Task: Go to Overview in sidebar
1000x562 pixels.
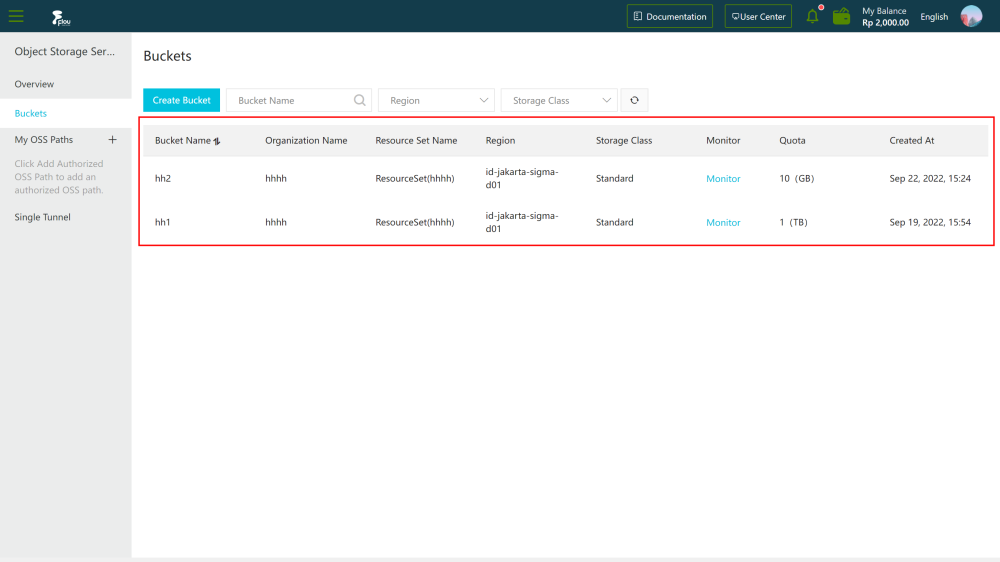Action: (x=35, y=84)
